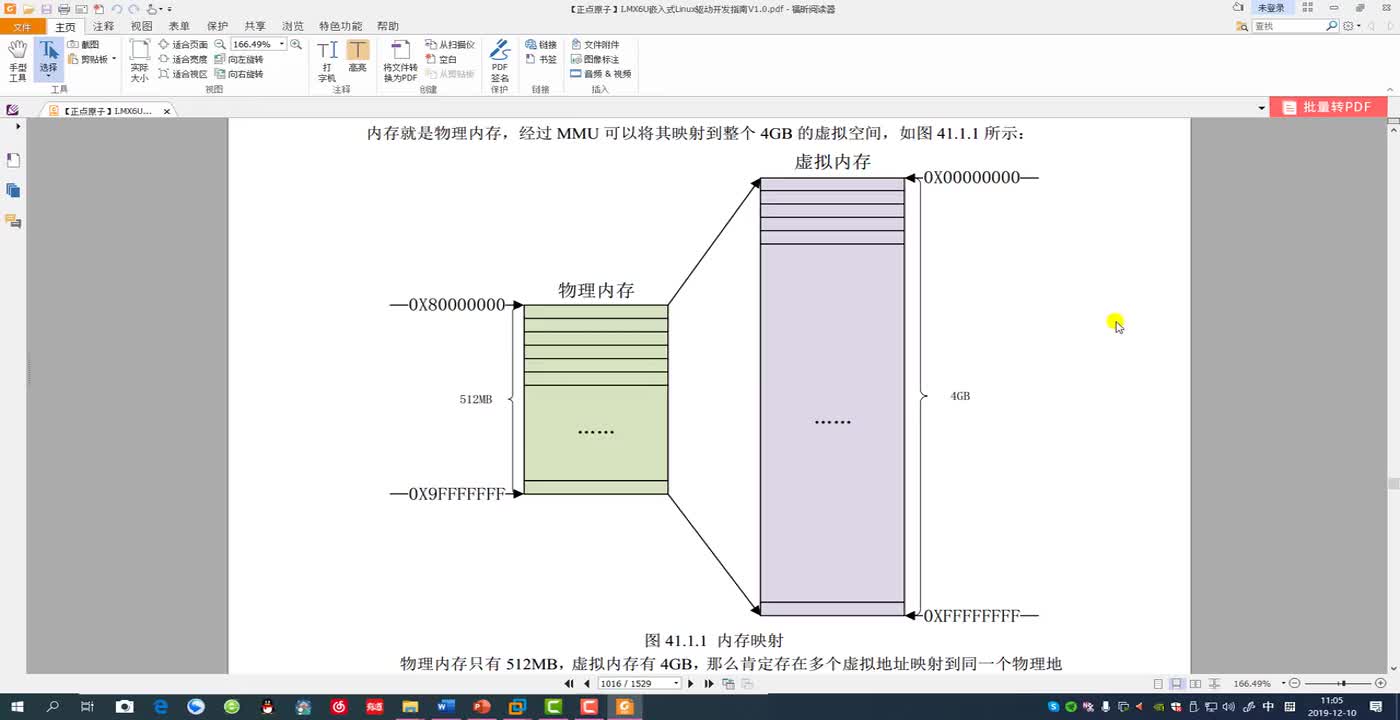This screenshot has height=720, width=1400.
Task: Open the document tab list dropdown arrow
Action: (1261, 108)
